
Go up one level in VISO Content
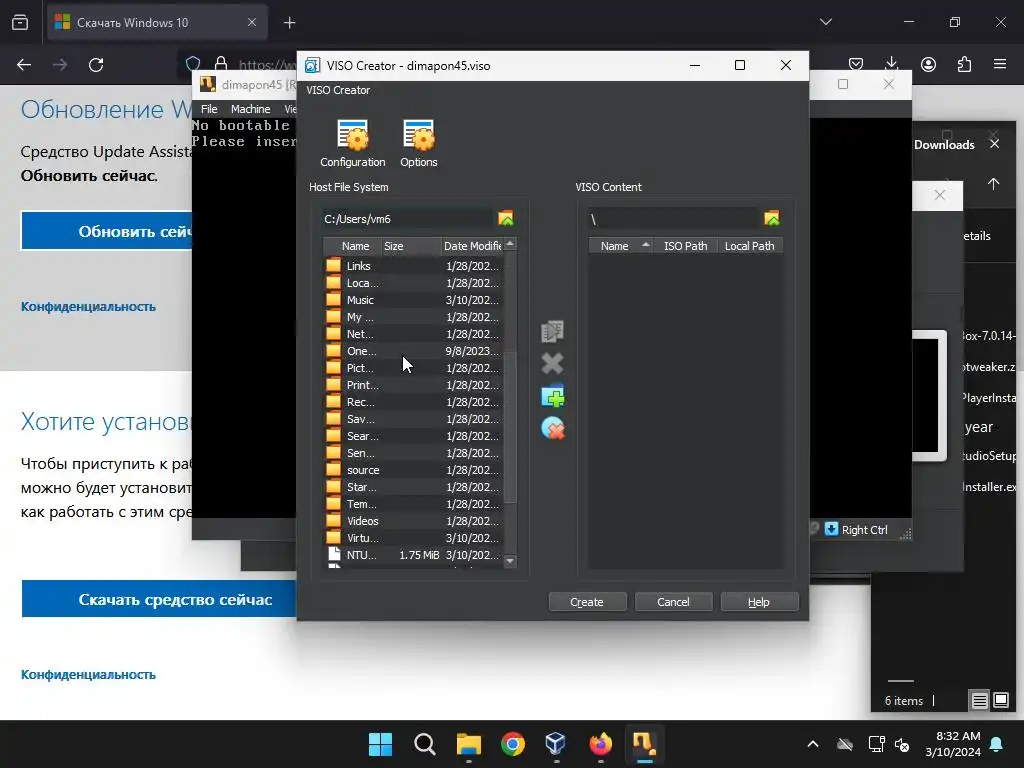tap(771, 219)
